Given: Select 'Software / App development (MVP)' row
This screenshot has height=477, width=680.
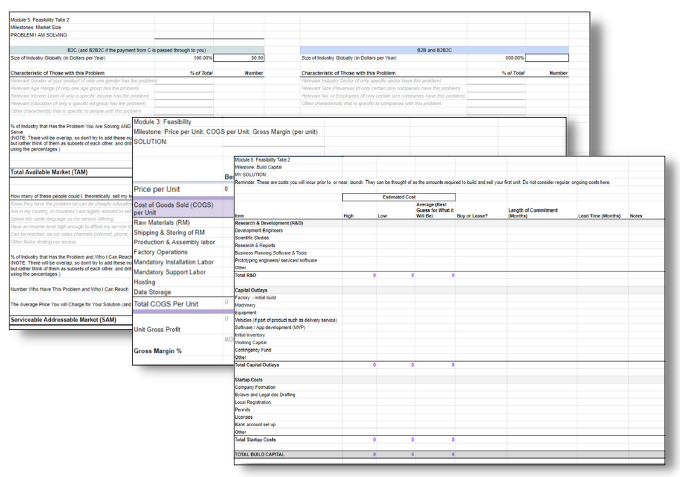Looking at the screenshot, I should pos(270,327).
